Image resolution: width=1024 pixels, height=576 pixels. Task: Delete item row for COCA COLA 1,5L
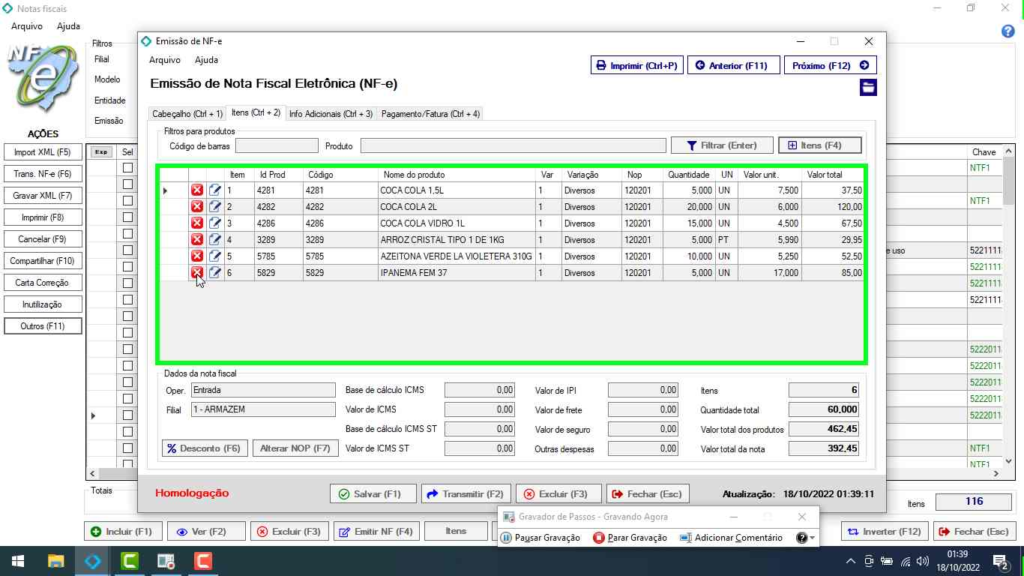click(197, 190)
